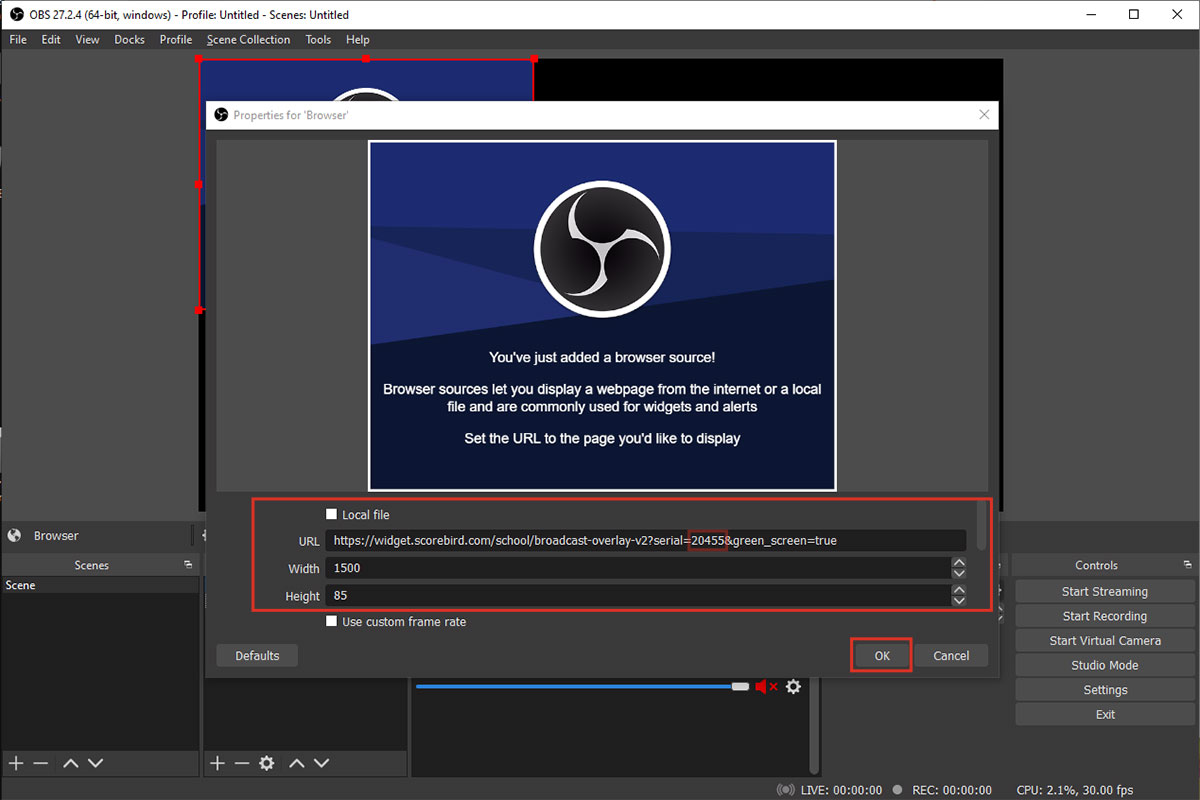This screenshot has height=800, width=1200.
Task: Click the browser source preview image
Action: click(602, 316)
